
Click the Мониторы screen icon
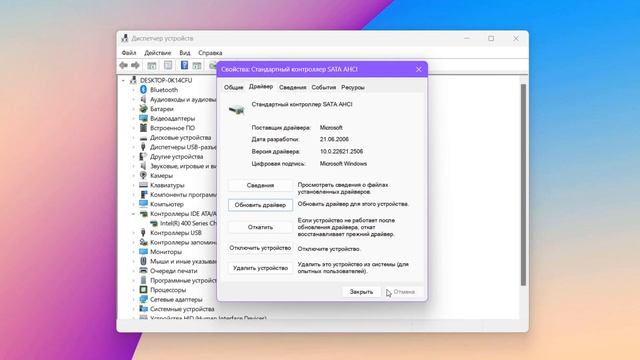(143, 251)
